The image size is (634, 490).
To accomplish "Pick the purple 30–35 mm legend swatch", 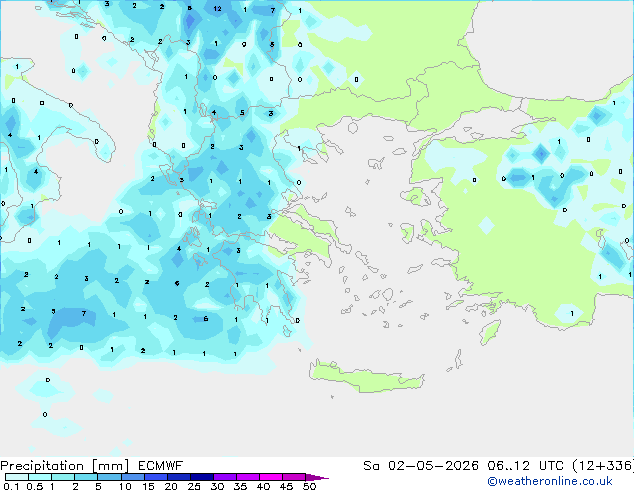I will pyautogui.click(x=225, y=477).
